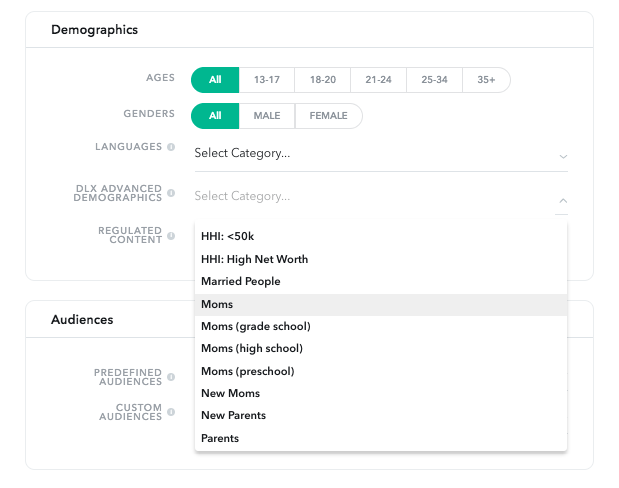This screenshot has height=488, width=619.
Task: Click the Regulated Content info icon
Action: (171, 236)
